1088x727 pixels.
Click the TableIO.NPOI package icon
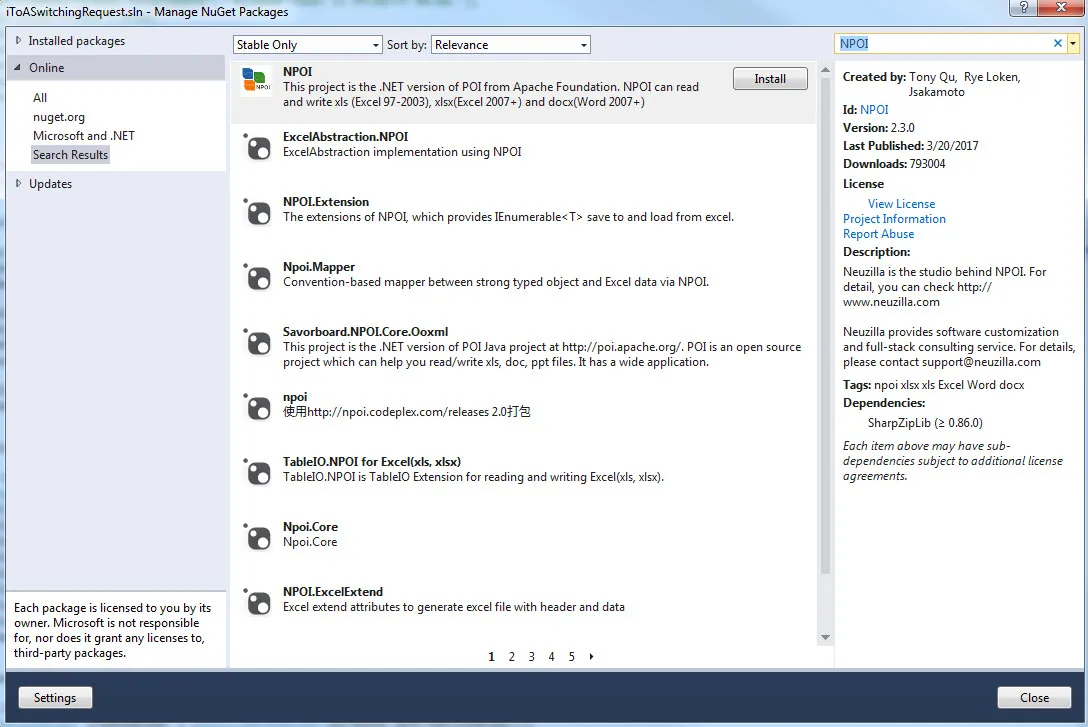coord(258,472)
